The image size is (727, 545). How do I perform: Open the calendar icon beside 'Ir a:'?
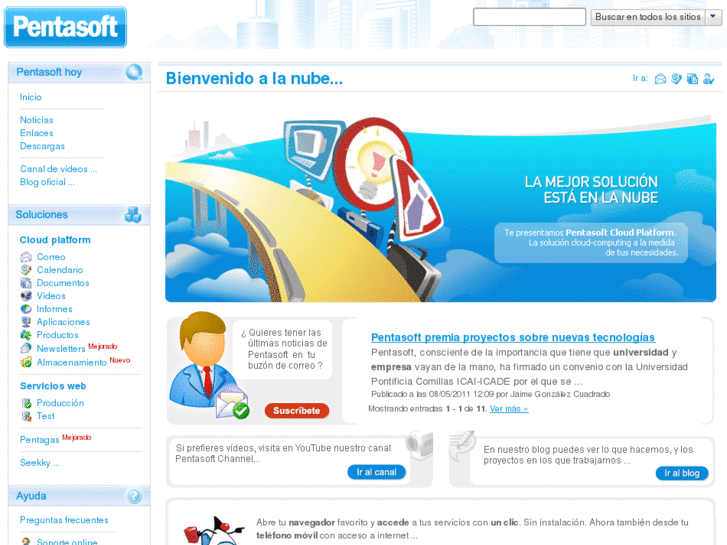(676, 79)
